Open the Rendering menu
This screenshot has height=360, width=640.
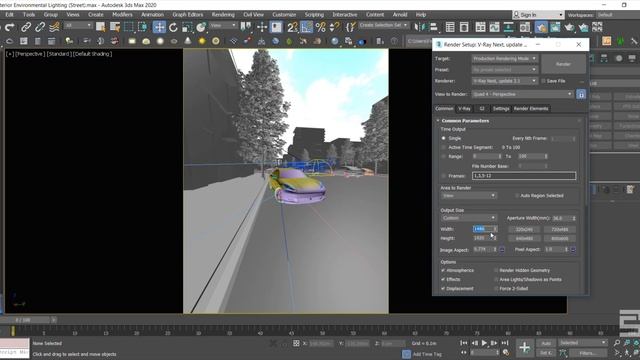[x=223, y=15]
